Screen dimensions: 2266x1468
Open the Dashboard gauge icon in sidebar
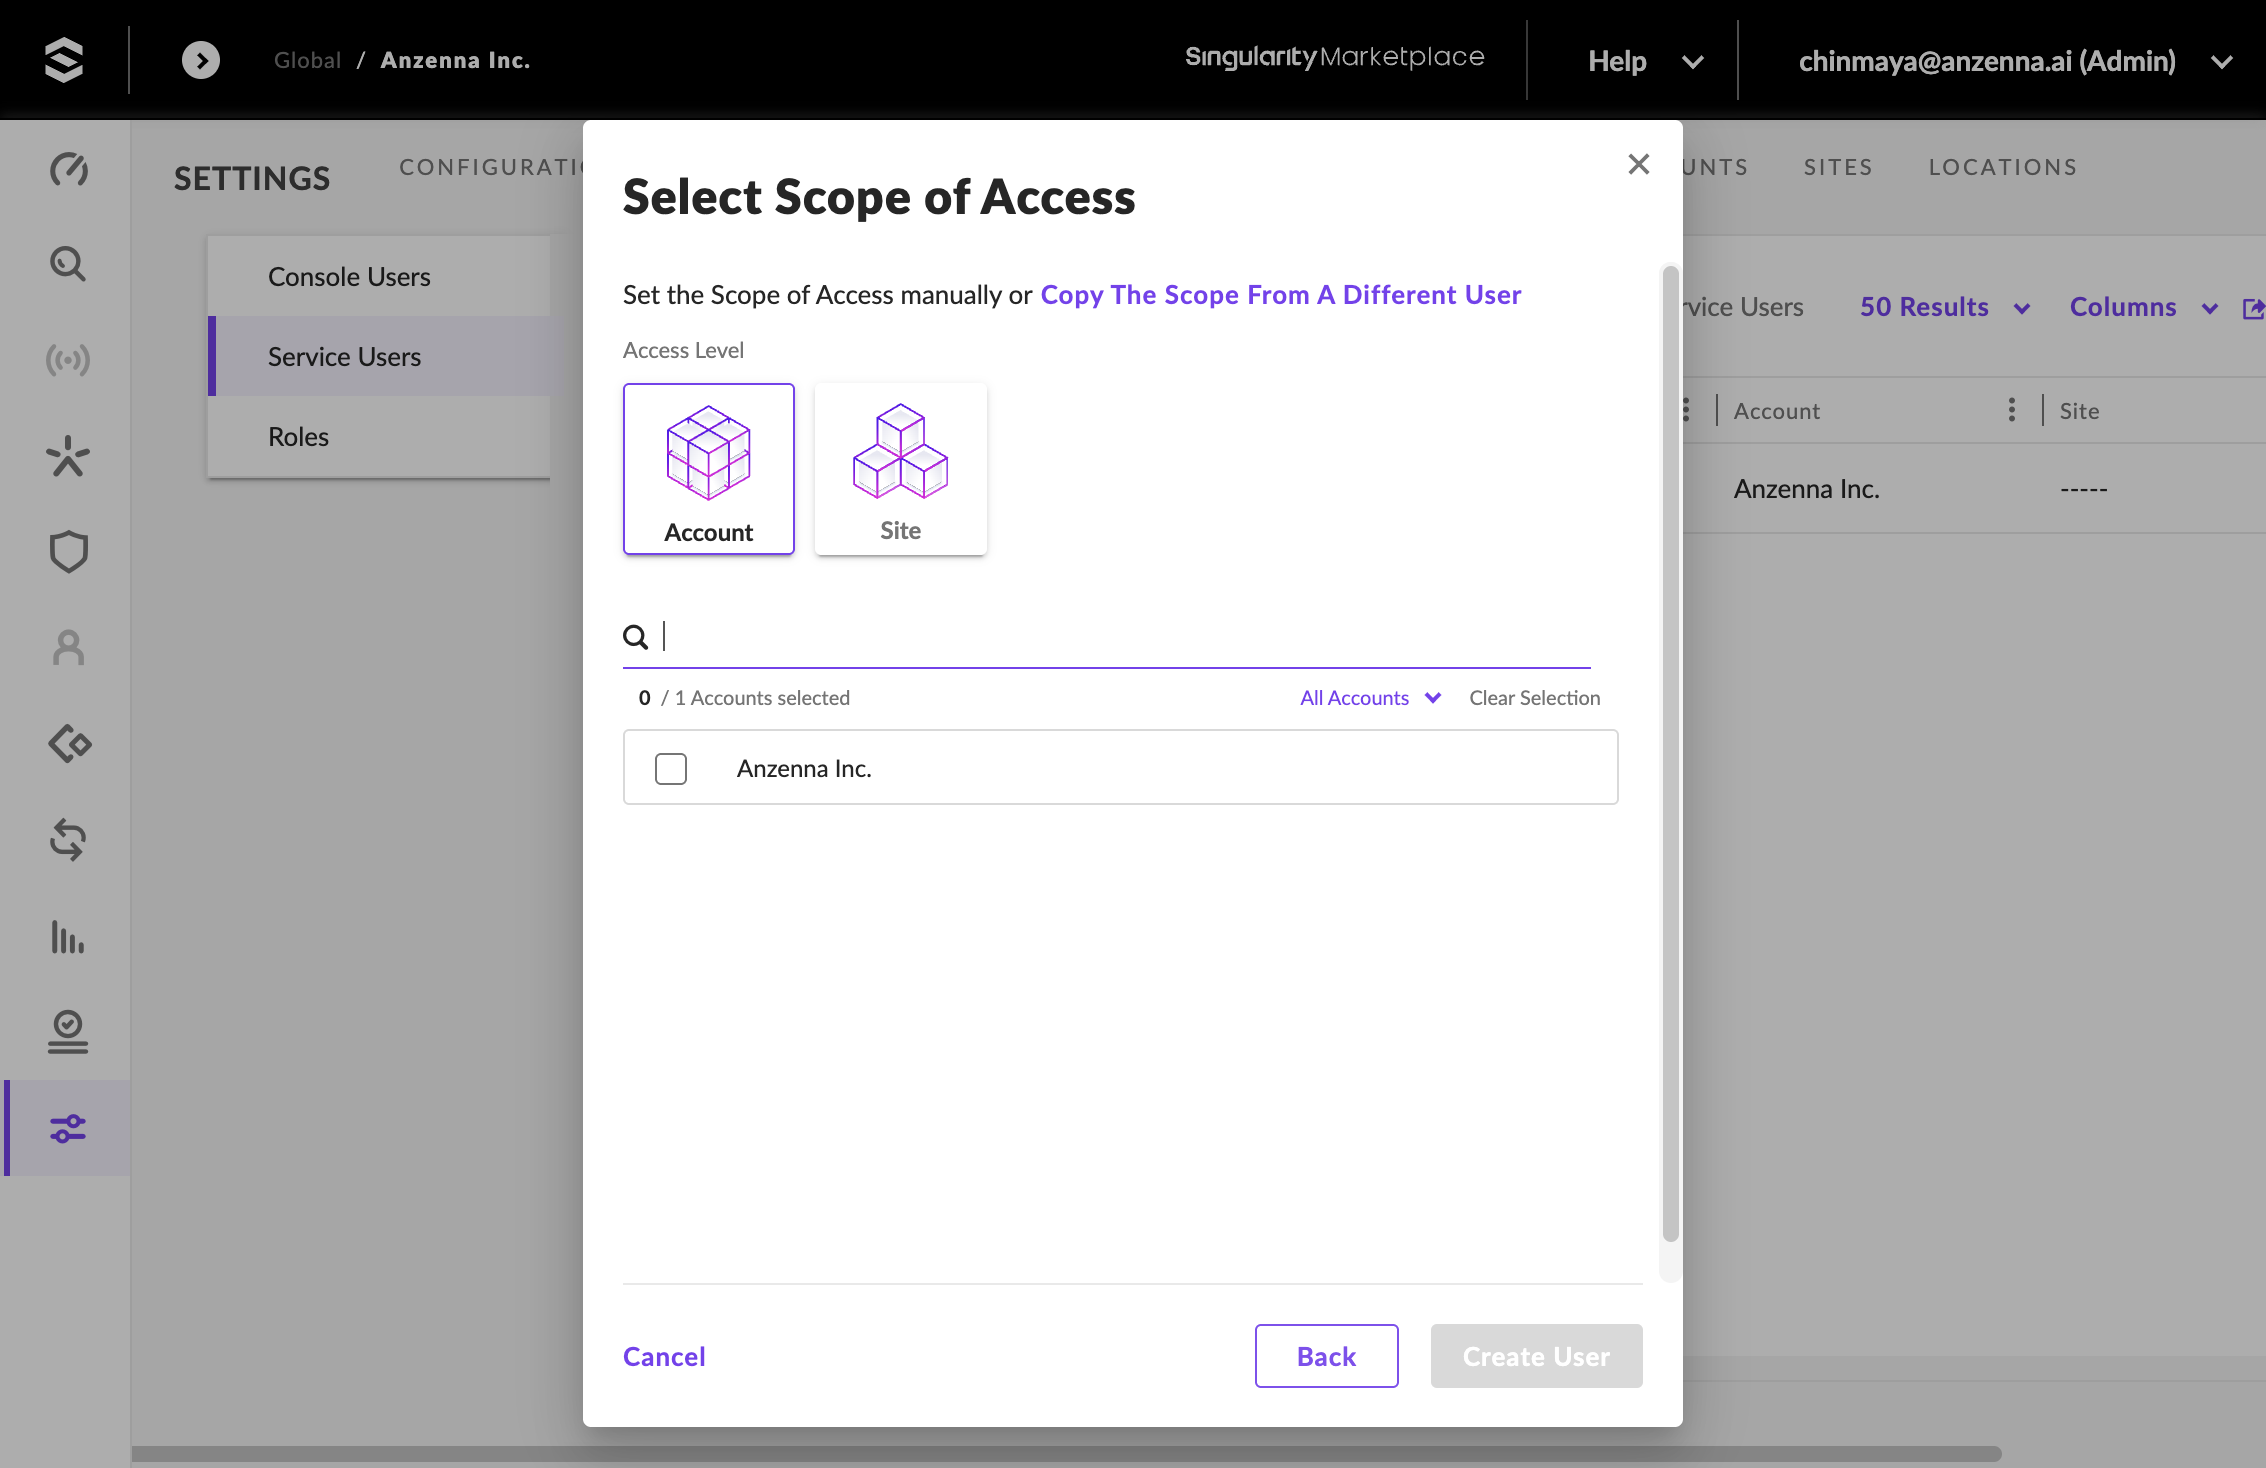(68, 170)
